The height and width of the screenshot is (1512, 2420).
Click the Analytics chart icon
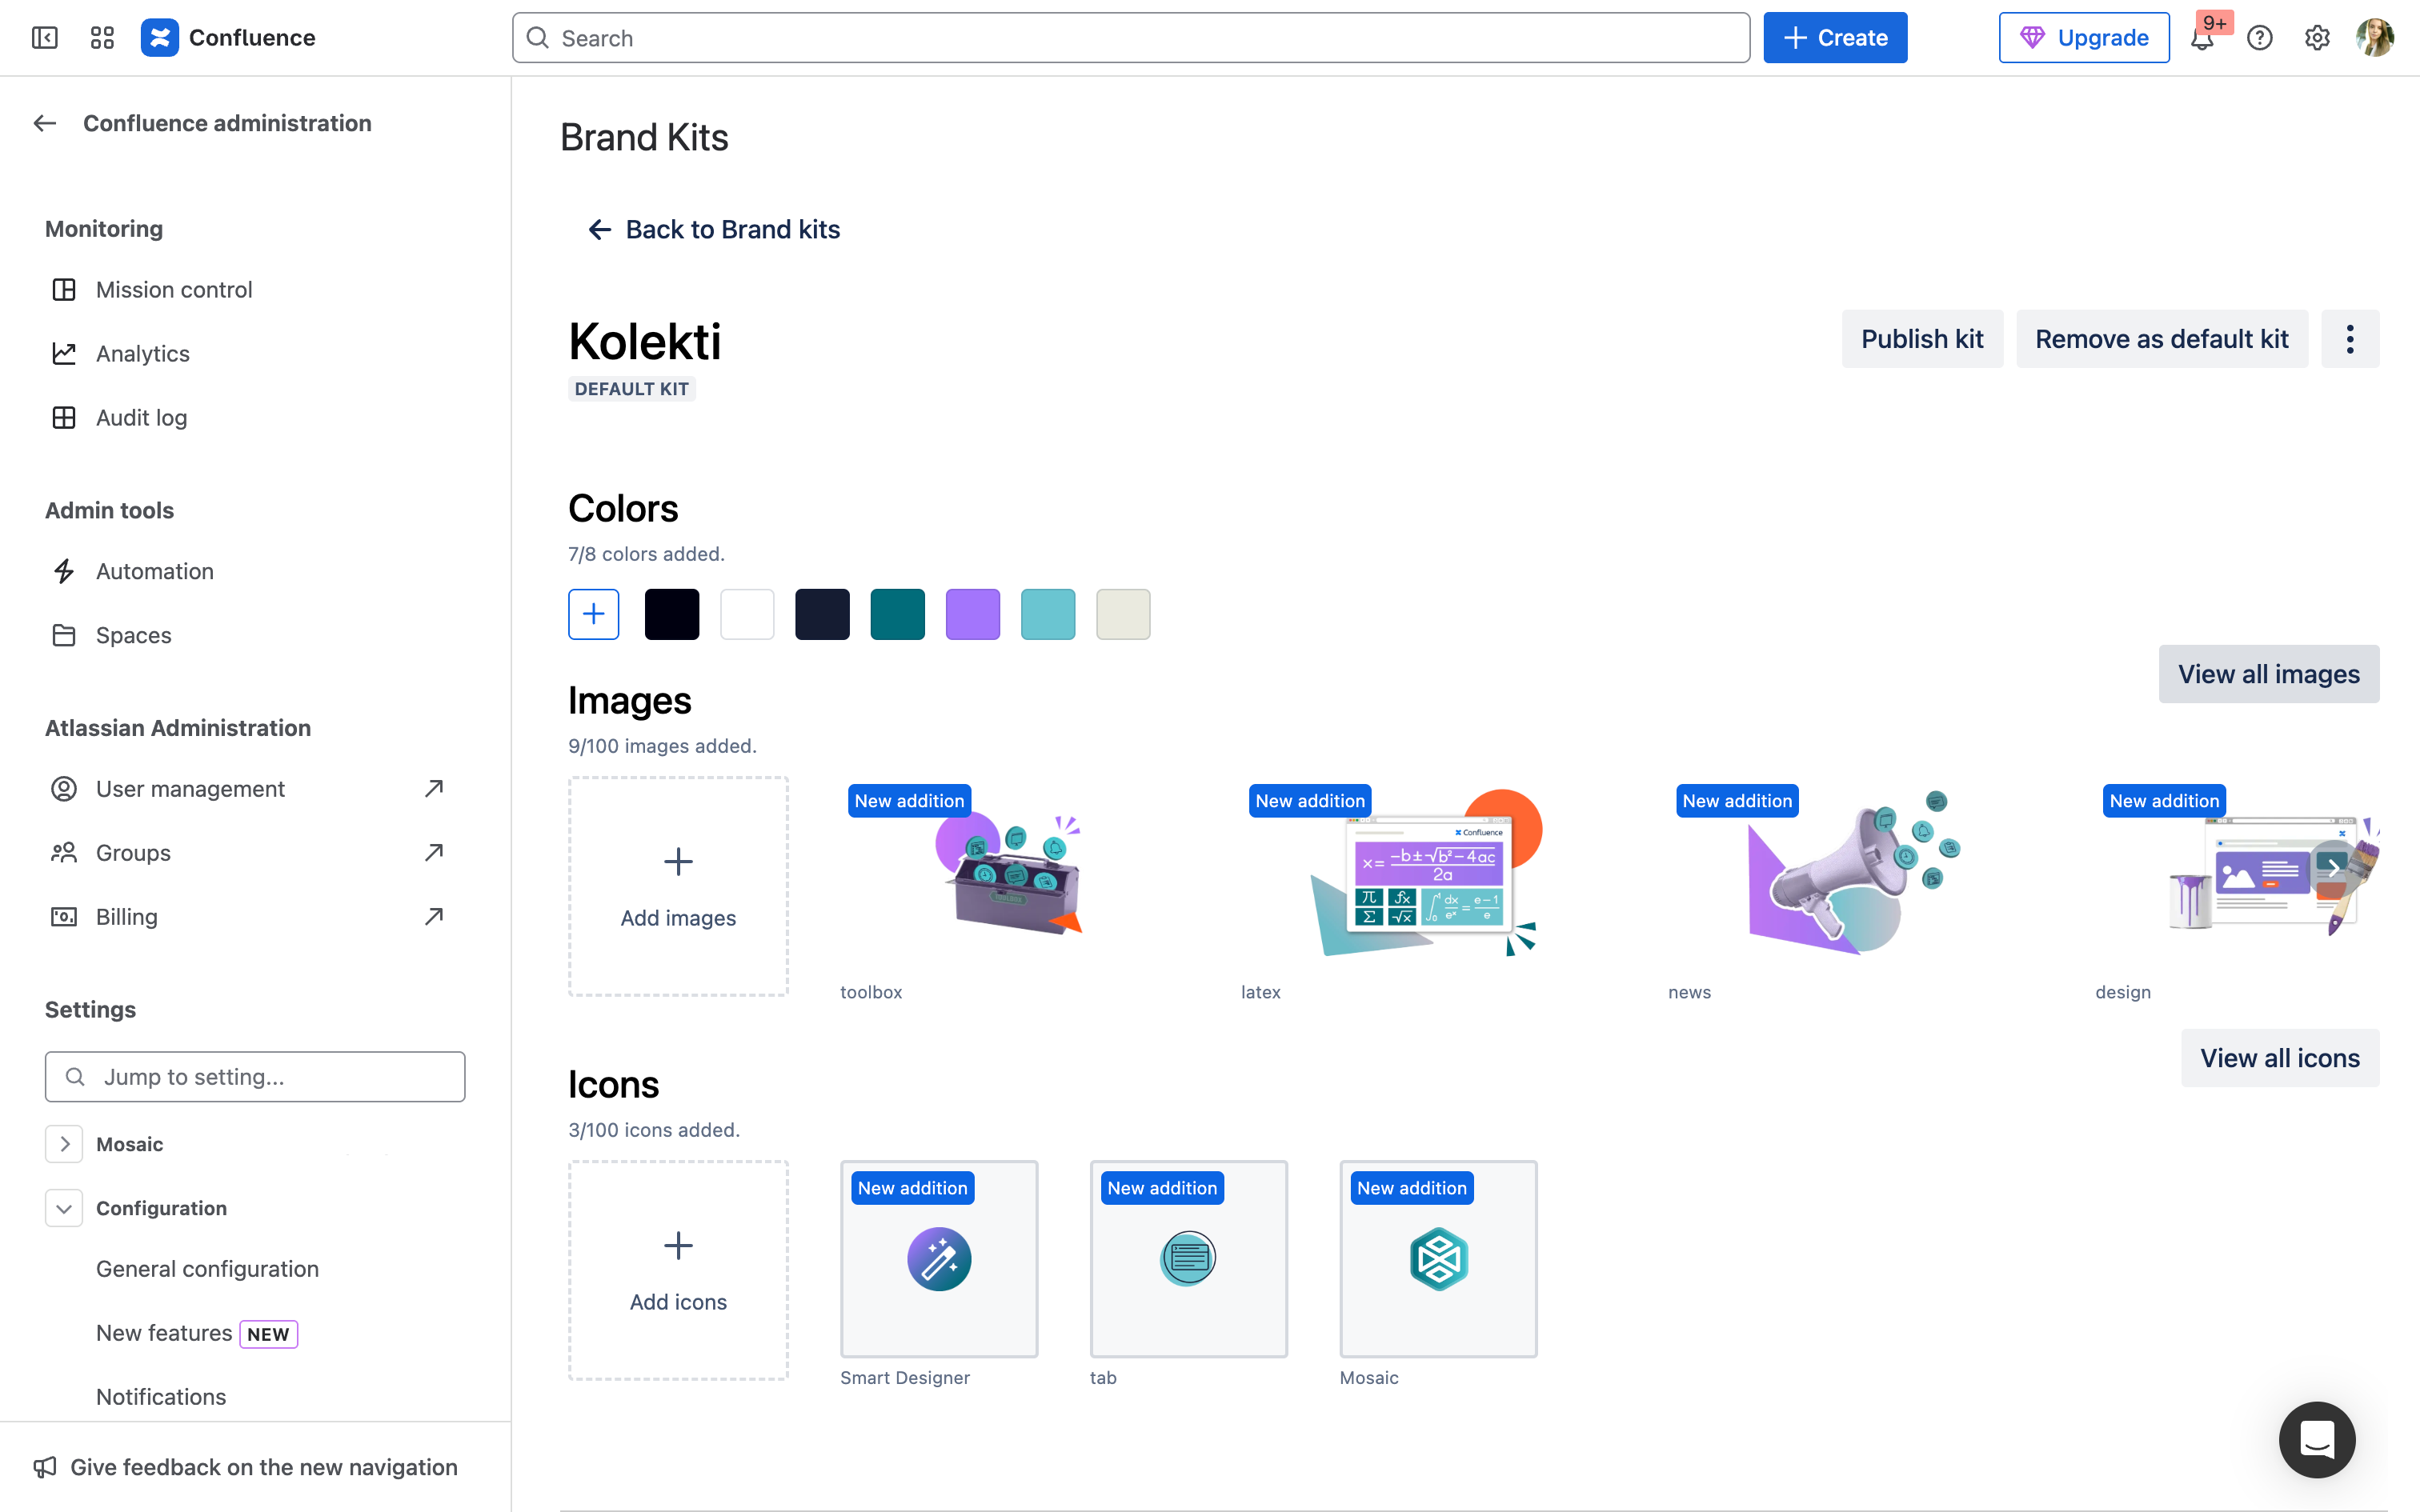click(x=64, y=354)
